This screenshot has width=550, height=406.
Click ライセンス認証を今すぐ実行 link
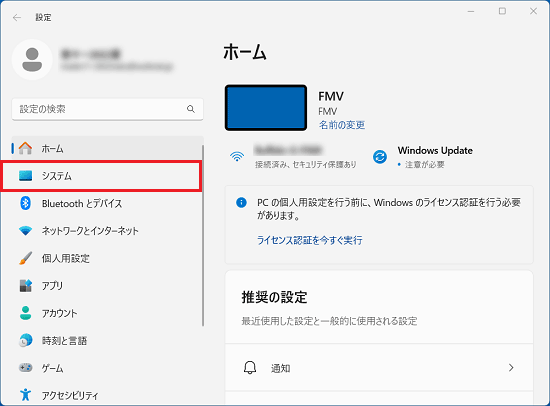click(310, 240)
